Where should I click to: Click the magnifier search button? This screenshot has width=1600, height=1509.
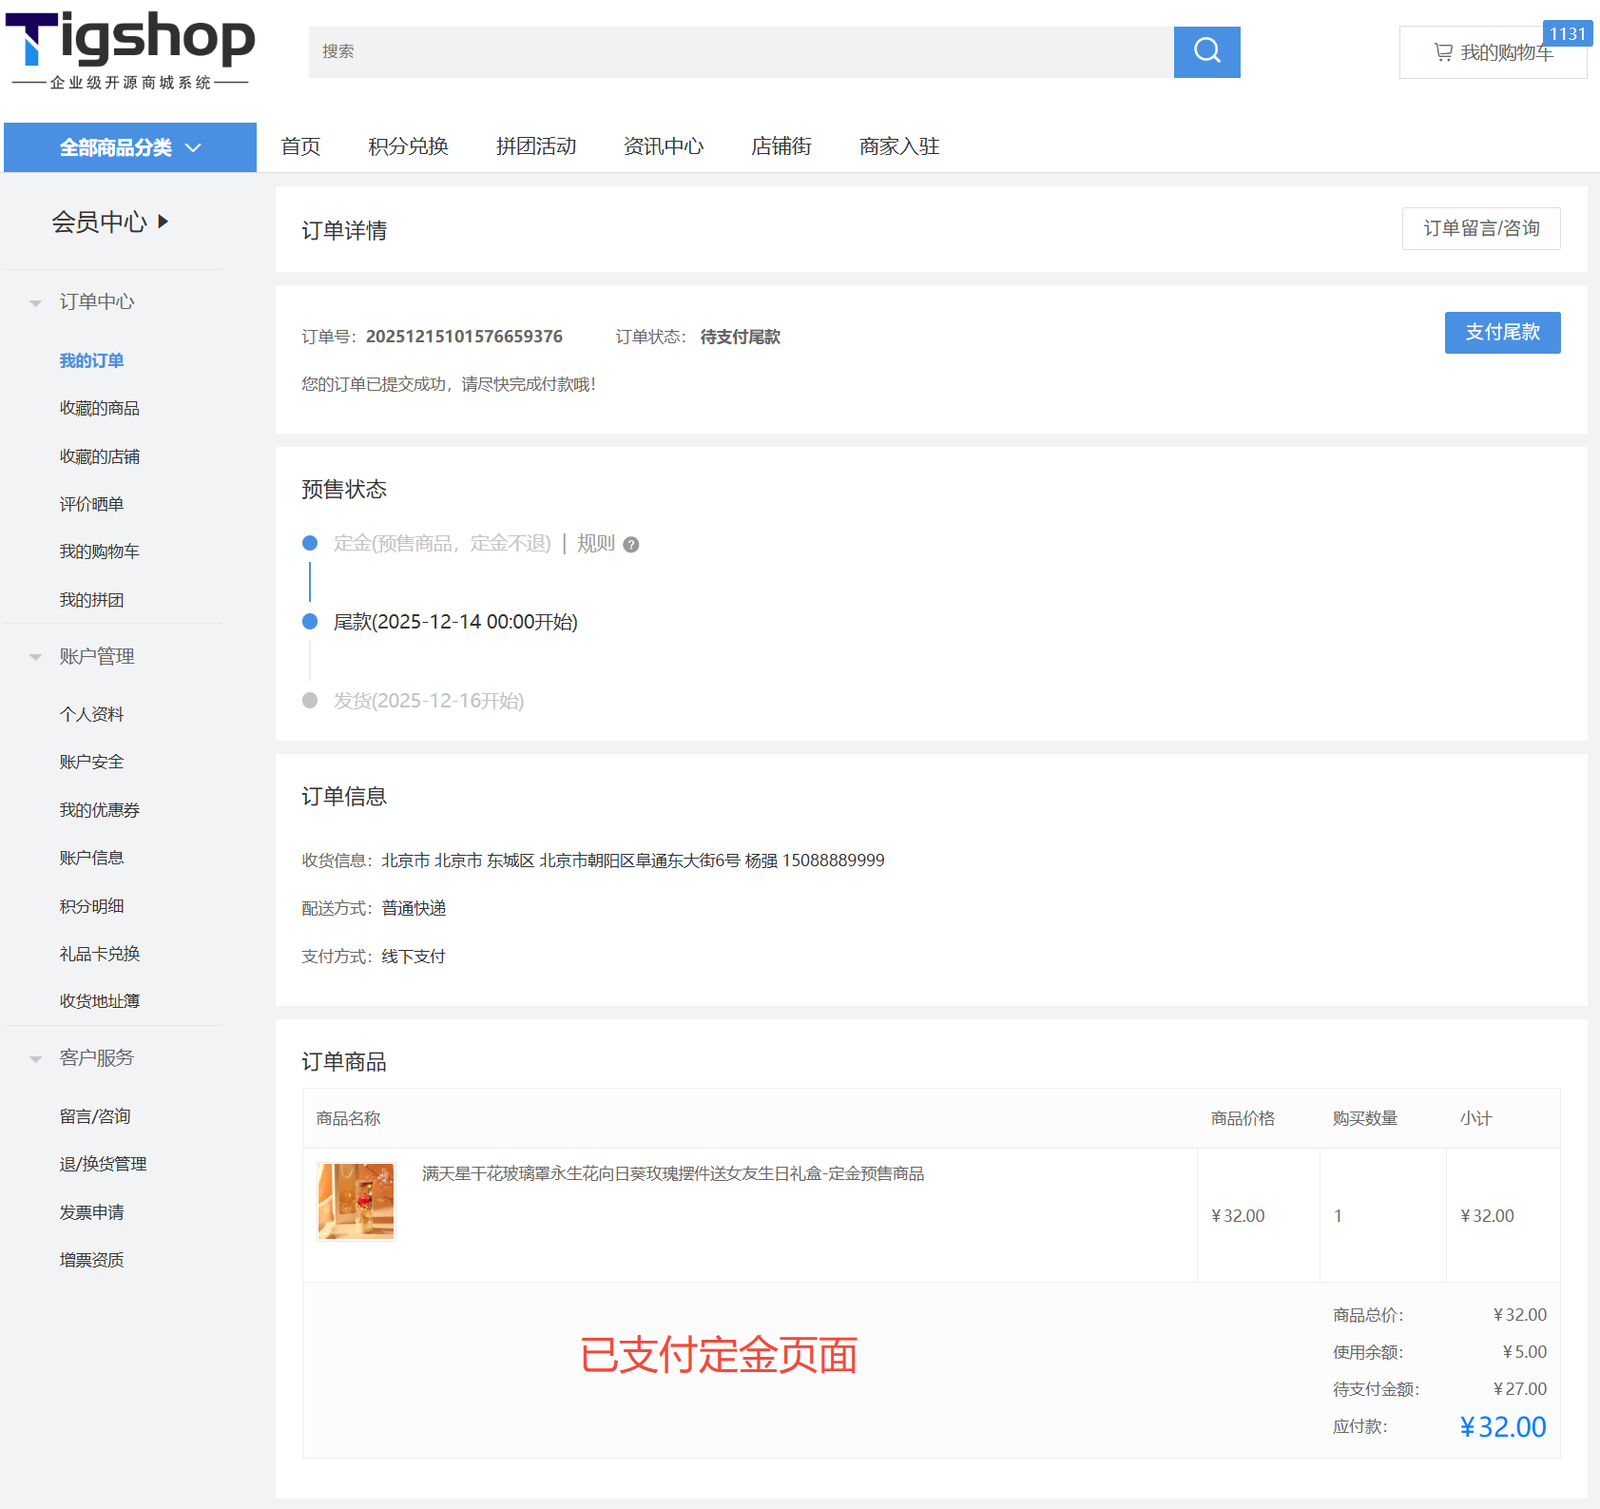tap(1206, 51)
